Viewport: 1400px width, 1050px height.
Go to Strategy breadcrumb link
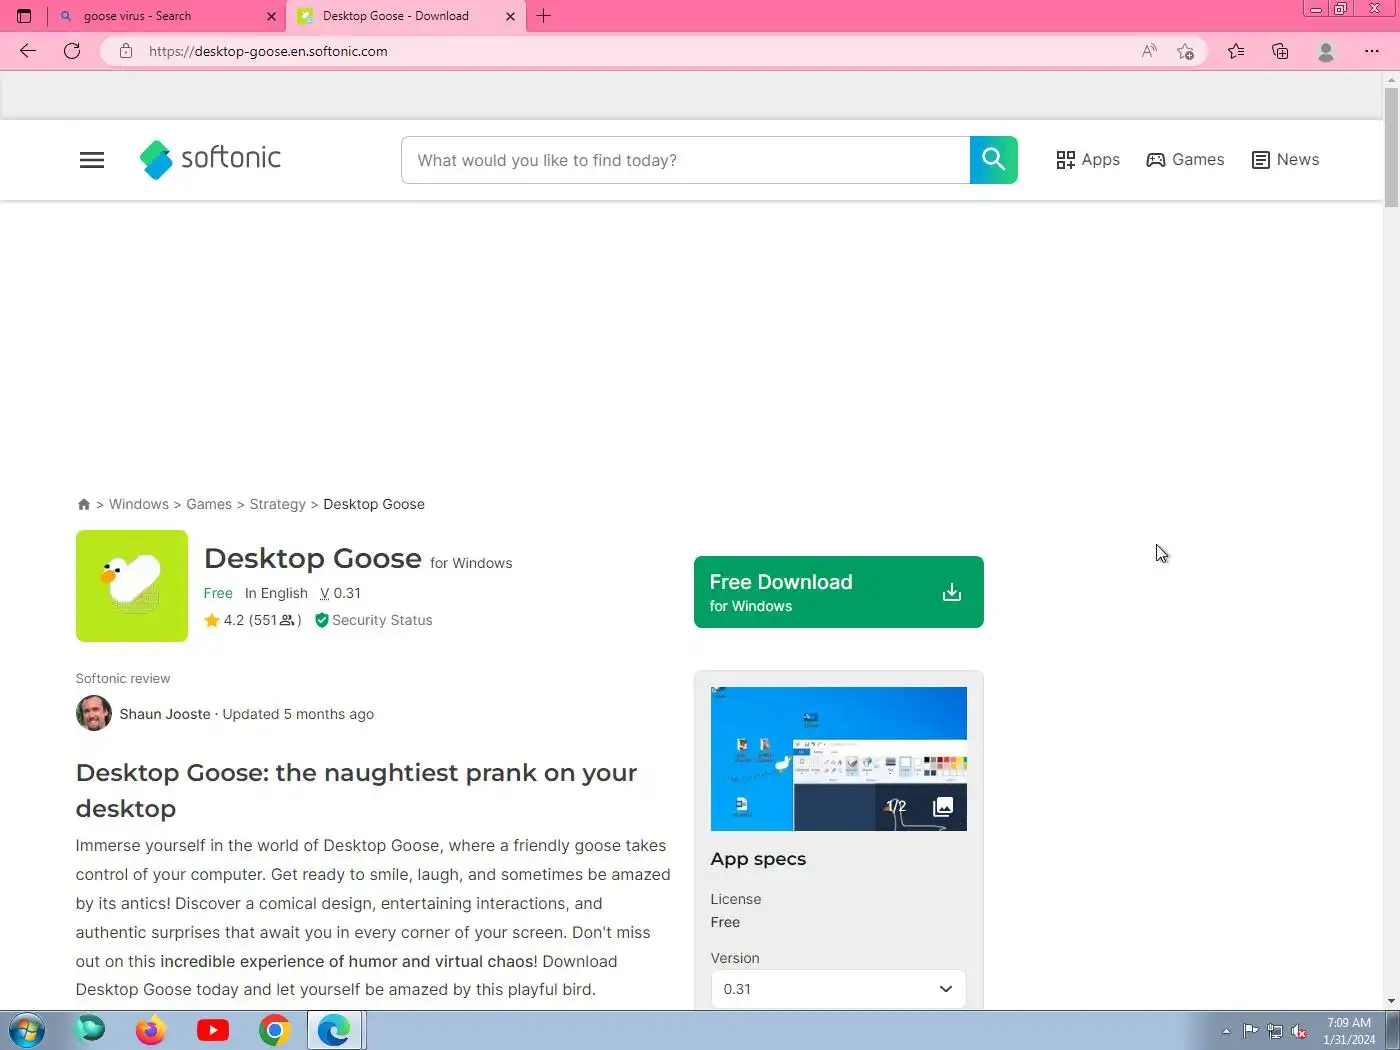[278, 504]
